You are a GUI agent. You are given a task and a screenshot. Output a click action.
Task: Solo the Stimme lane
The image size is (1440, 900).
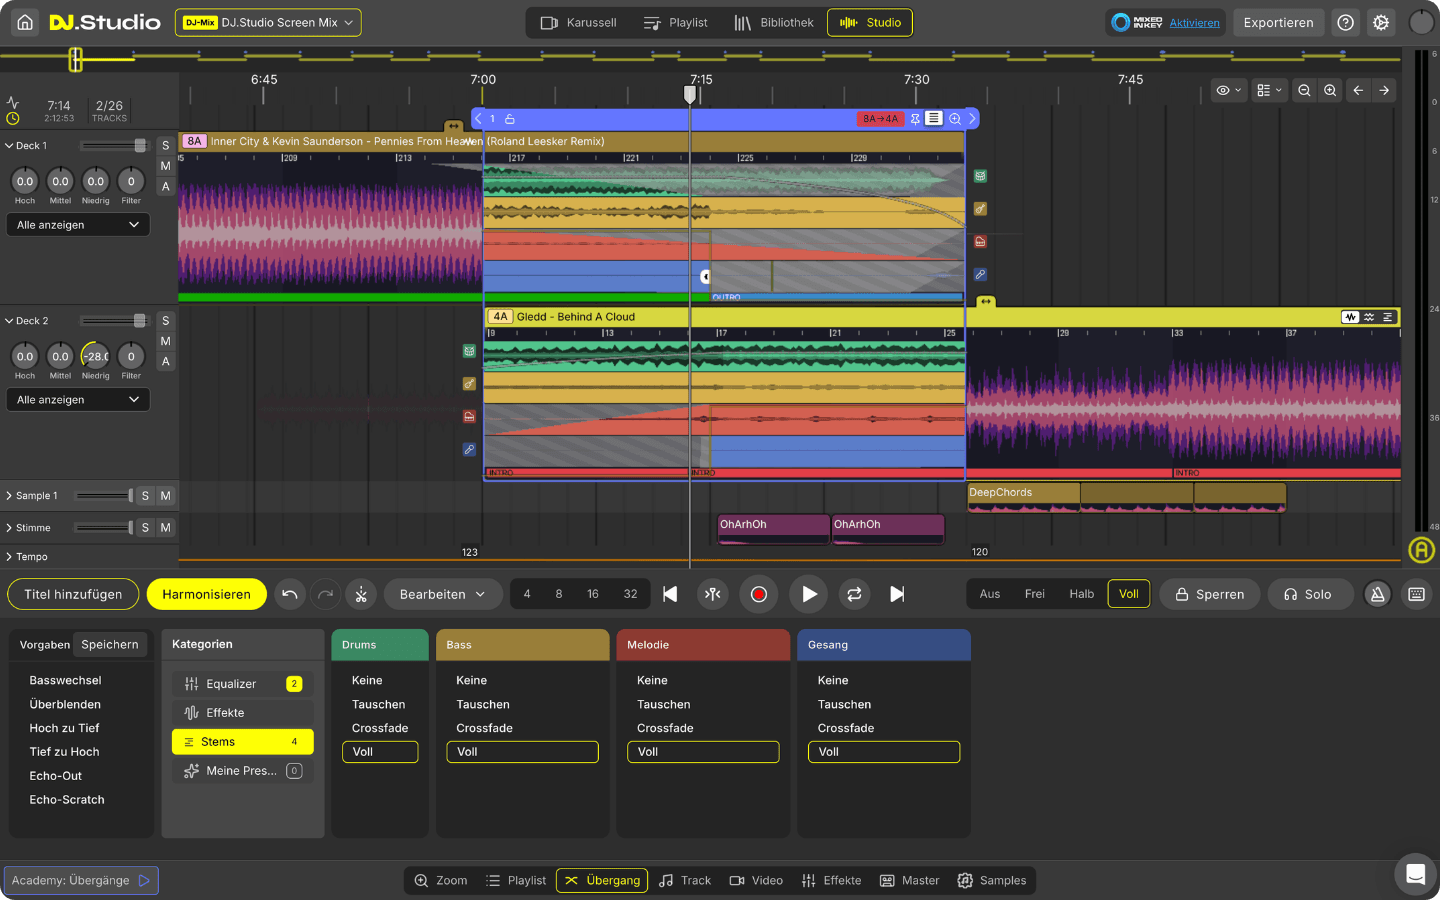[x=145, y=528]
